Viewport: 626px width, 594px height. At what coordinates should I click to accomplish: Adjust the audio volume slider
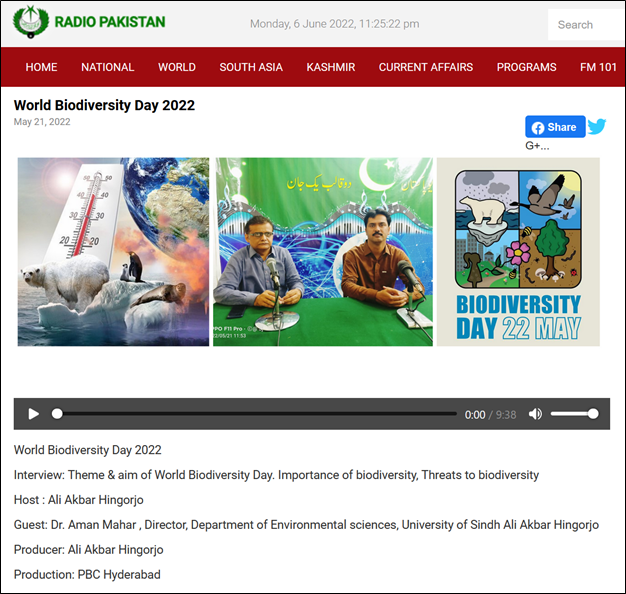click(574, 414)
